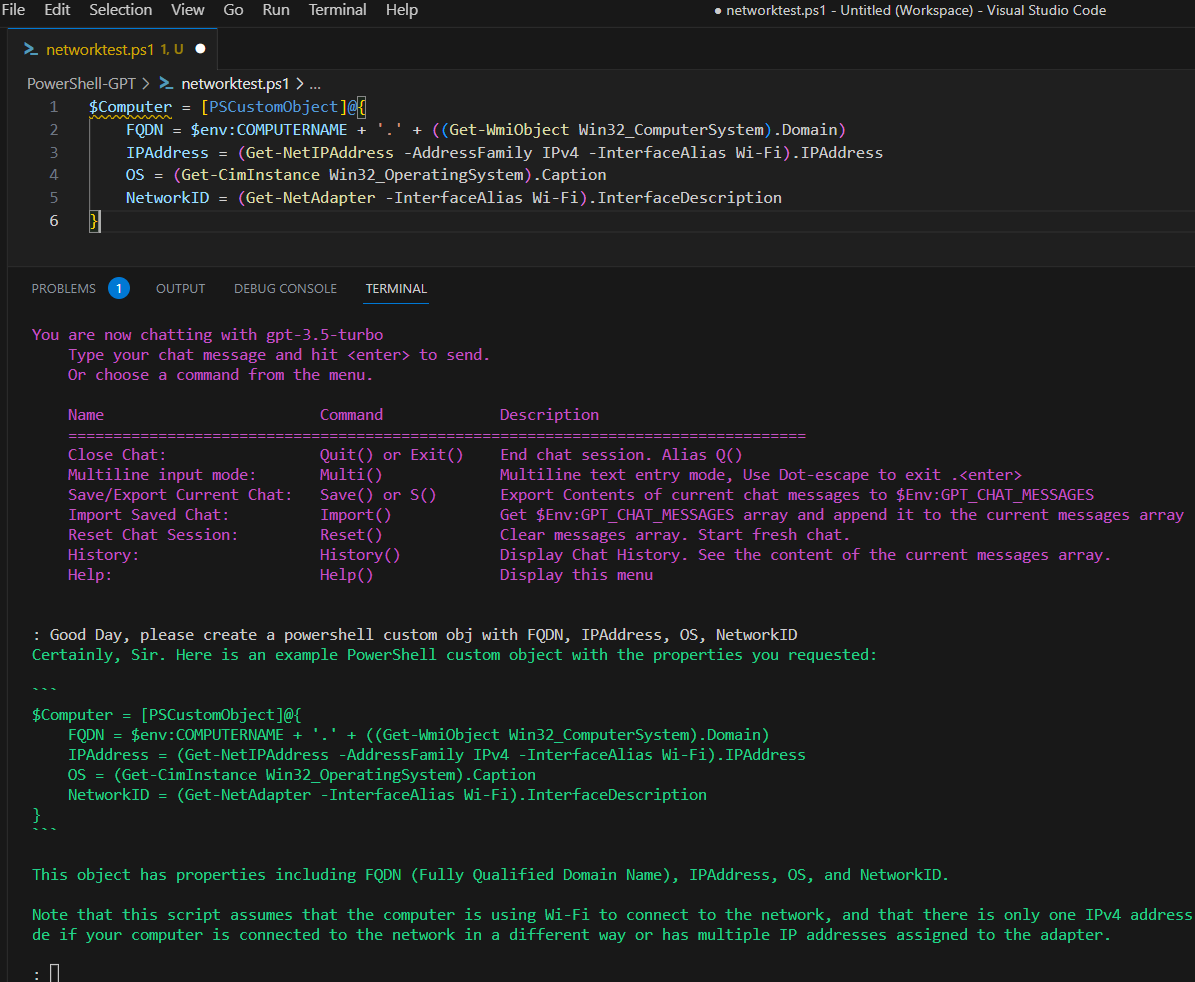Screen dimensions: 1195x982
Task: Click Get-CimInstance in editor line 4
Action: click(251, 174)
